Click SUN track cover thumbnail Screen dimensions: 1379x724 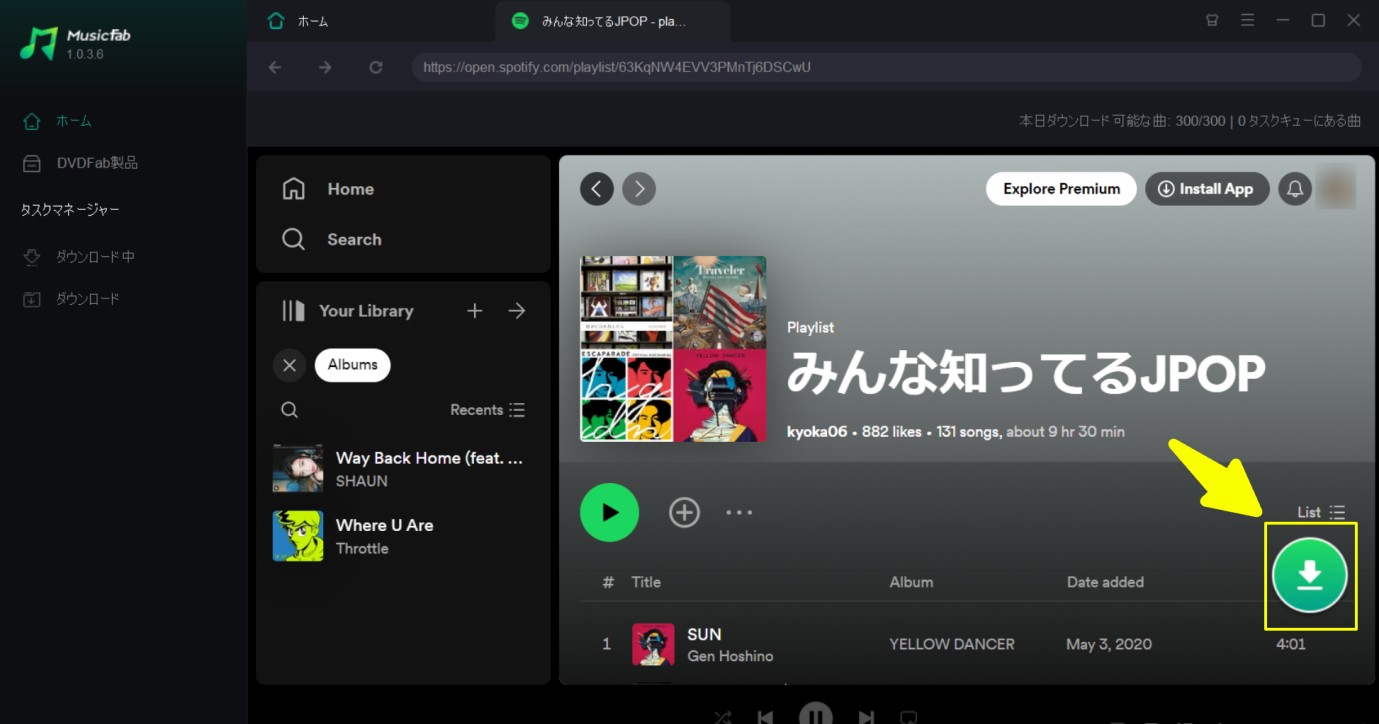point(653,645)
